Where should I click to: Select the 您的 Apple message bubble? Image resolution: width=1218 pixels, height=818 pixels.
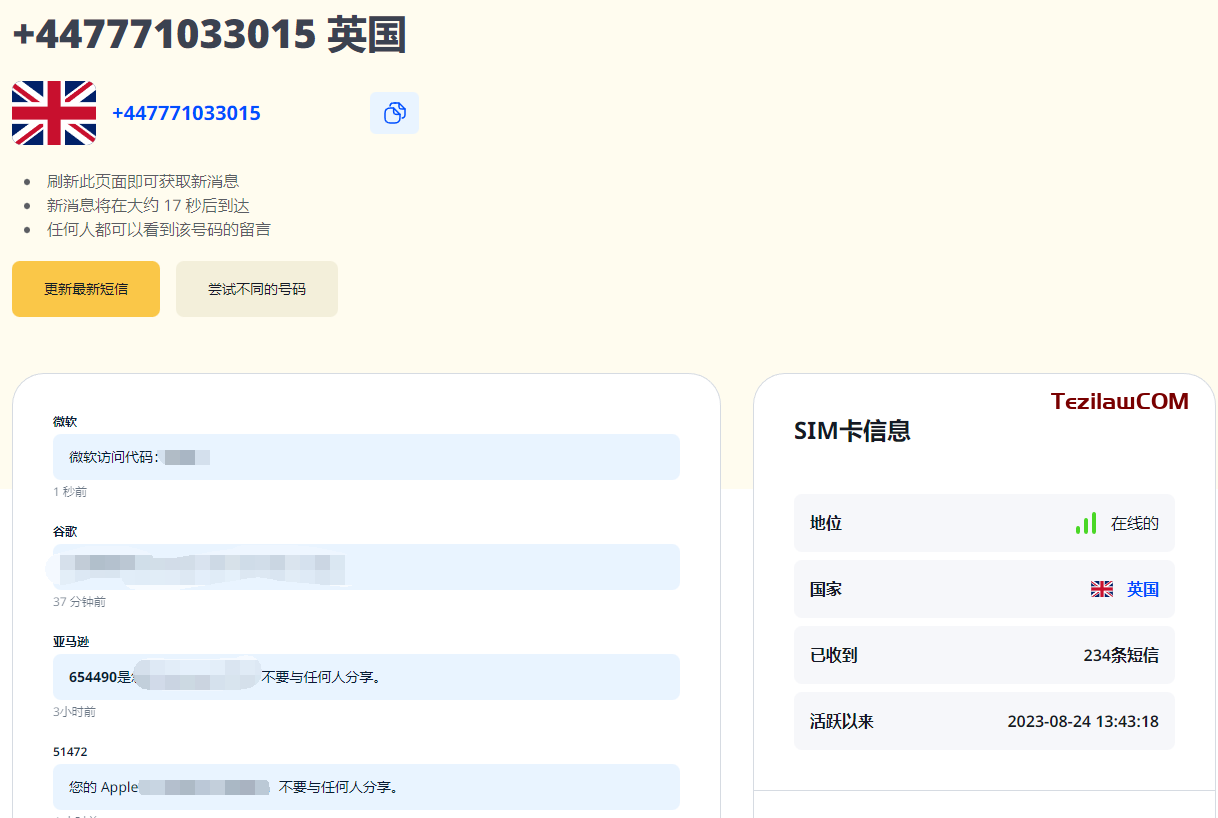366,787
